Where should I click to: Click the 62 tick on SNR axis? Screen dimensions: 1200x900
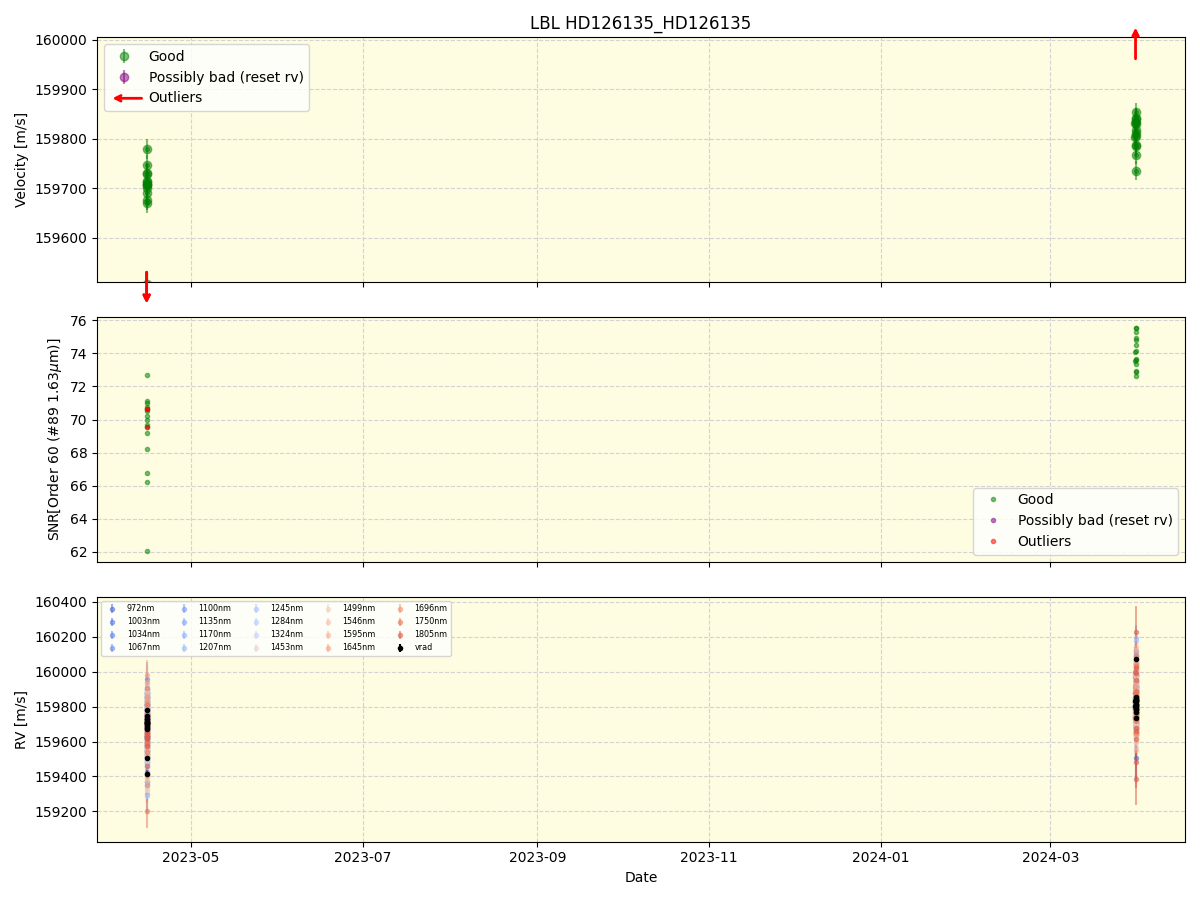click(78, 552)
